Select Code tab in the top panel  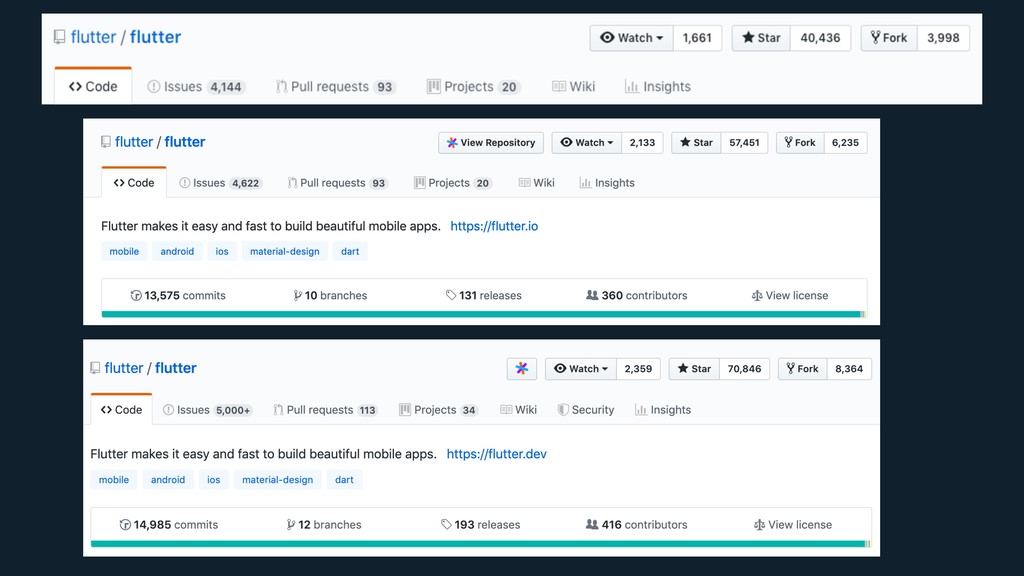93,86
